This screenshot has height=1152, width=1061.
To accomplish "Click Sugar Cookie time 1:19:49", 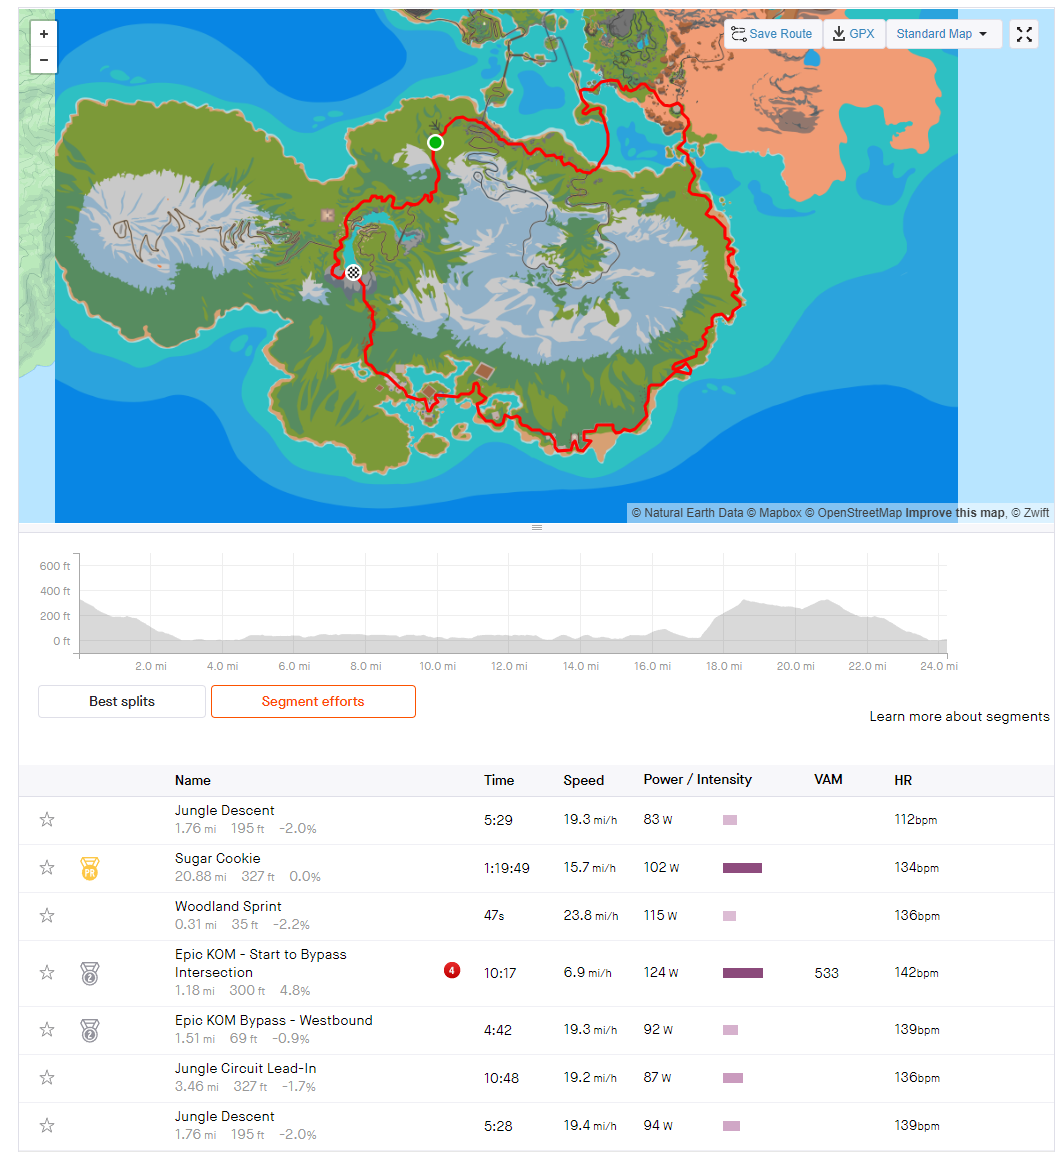I will click(x=506, y=868).
